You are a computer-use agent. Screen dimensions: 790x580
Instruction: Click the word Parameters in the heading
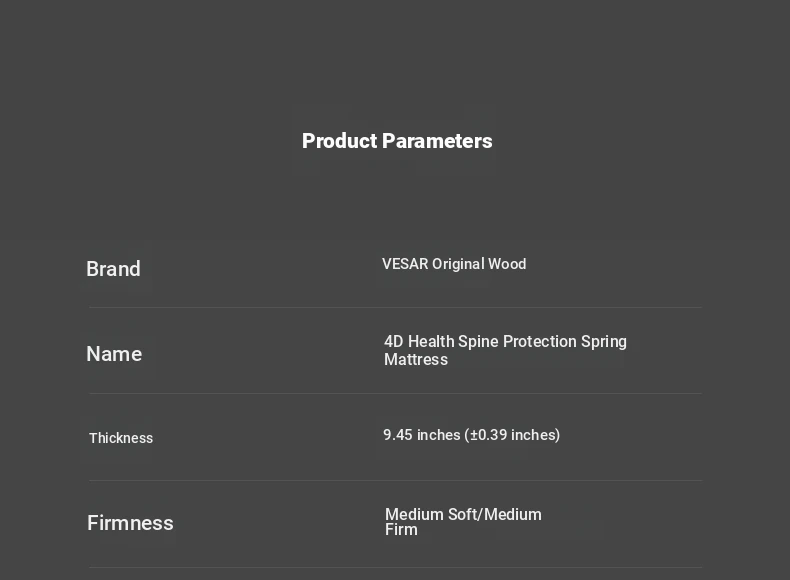[437, 141]
